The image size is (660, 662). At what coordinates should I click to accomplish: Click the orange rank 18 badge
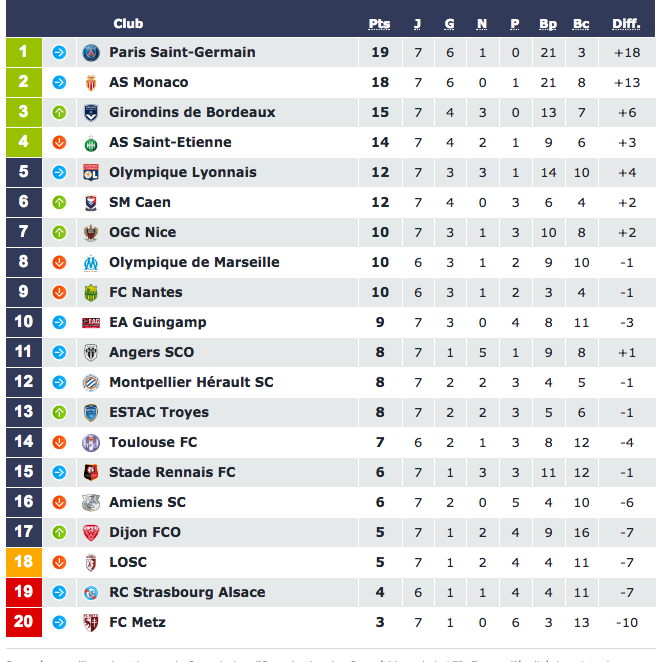coord(24,562)
